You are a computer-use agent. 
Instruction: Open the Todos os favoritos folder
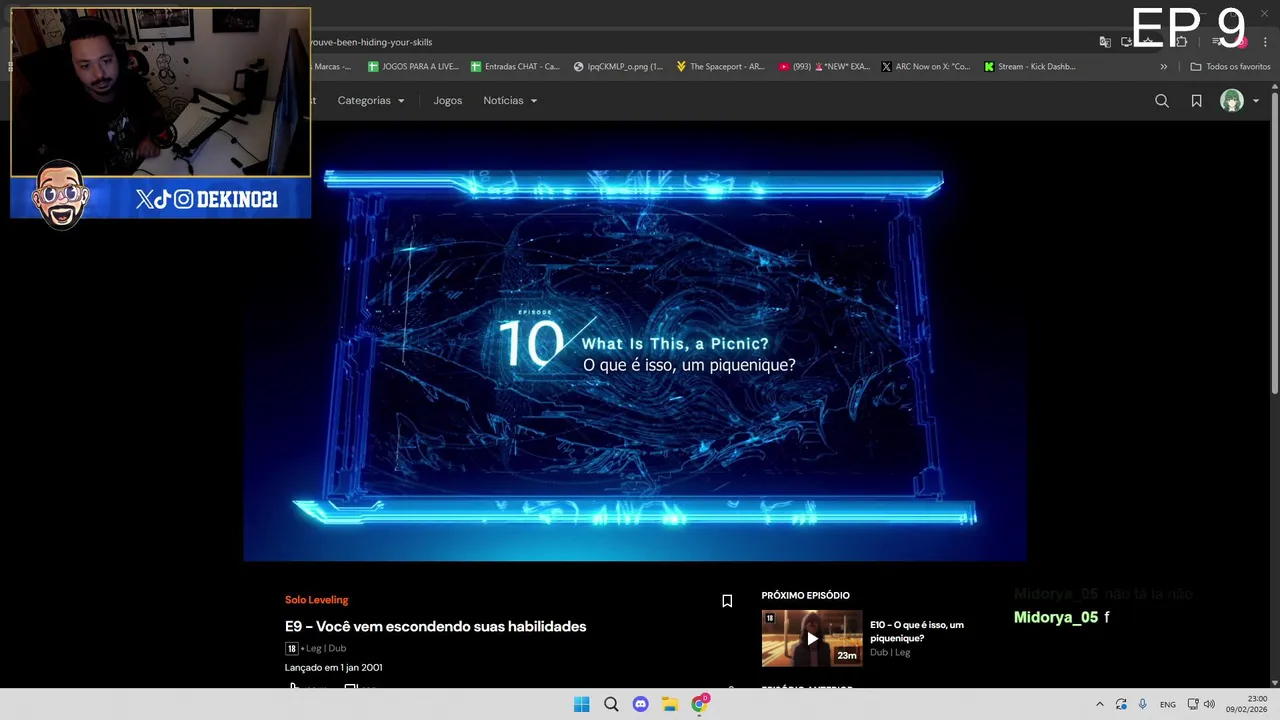pos(1230,67)
